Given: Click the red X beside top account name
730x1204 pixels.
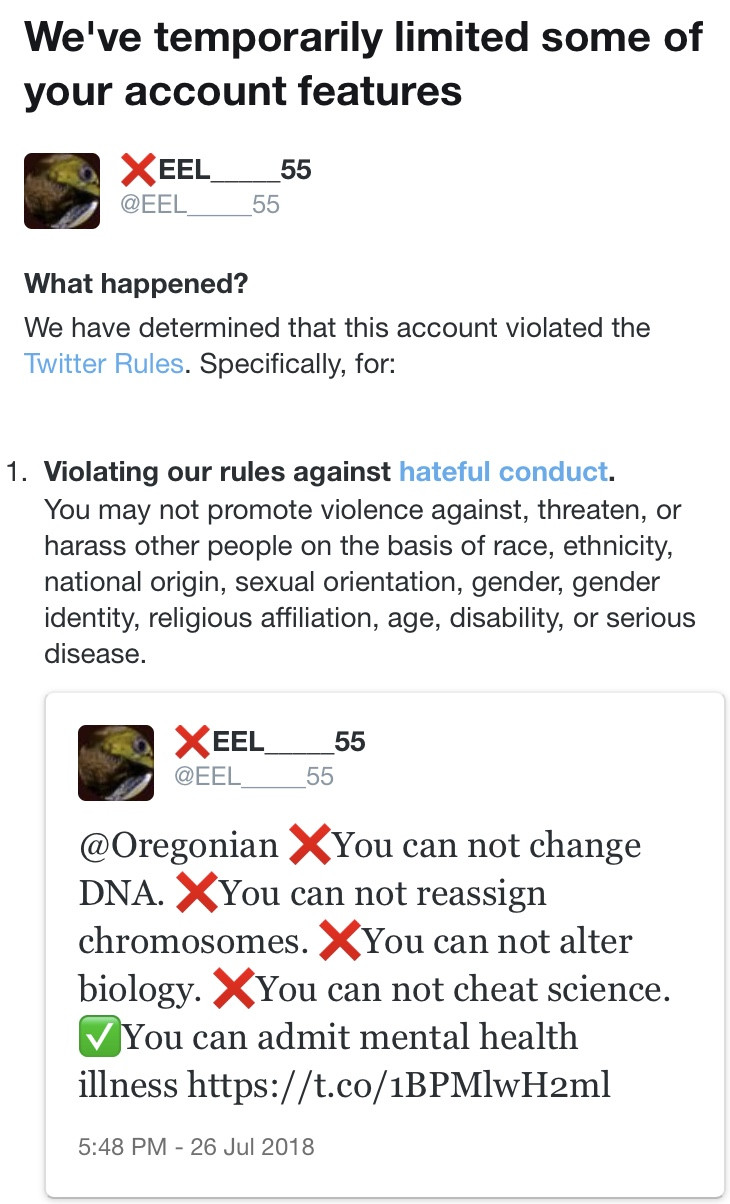Looking at the screenshot, I should [138, 171].
